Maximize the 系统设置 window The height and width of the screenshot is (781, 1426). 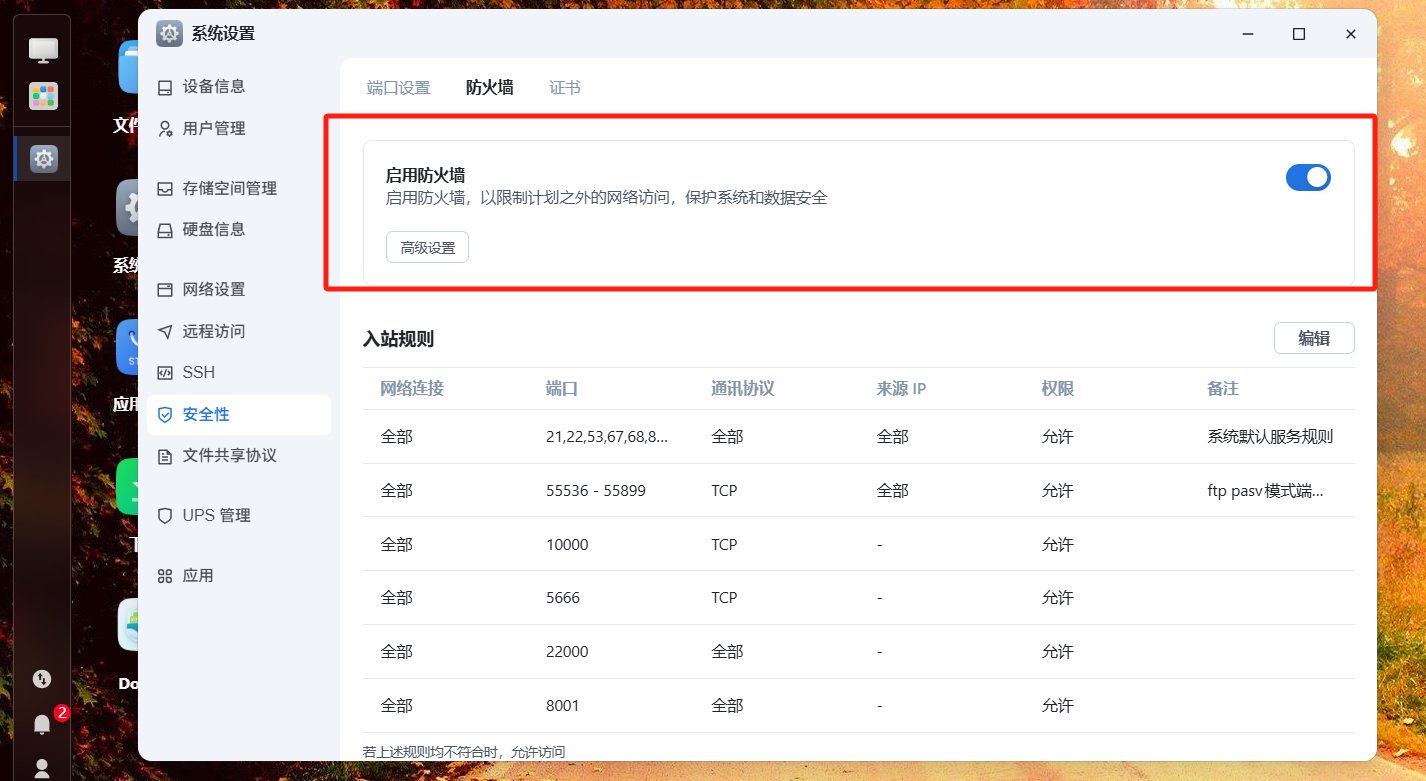[x=1298, y=34]
